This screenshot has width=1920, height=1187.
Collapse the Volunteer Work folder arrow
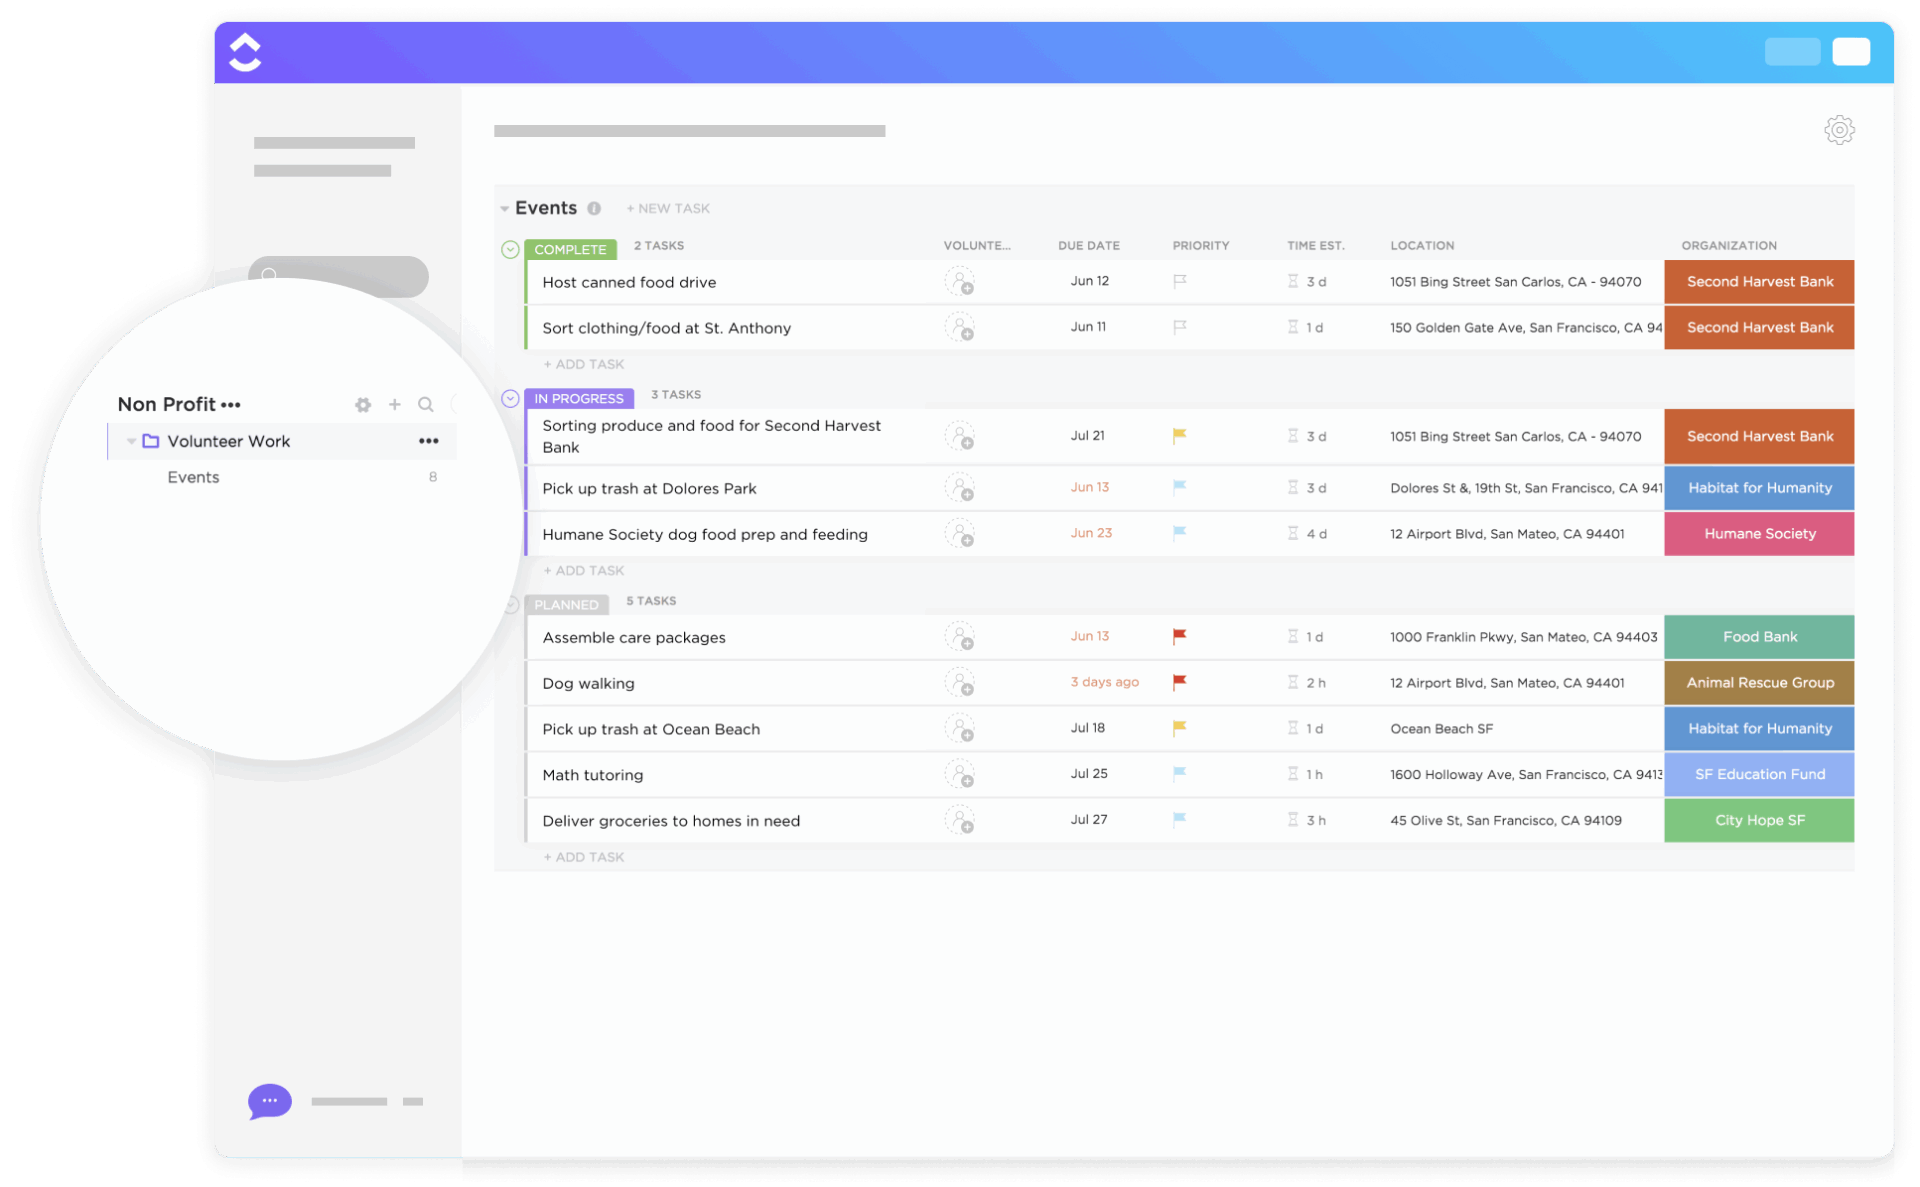coord(131,441)
